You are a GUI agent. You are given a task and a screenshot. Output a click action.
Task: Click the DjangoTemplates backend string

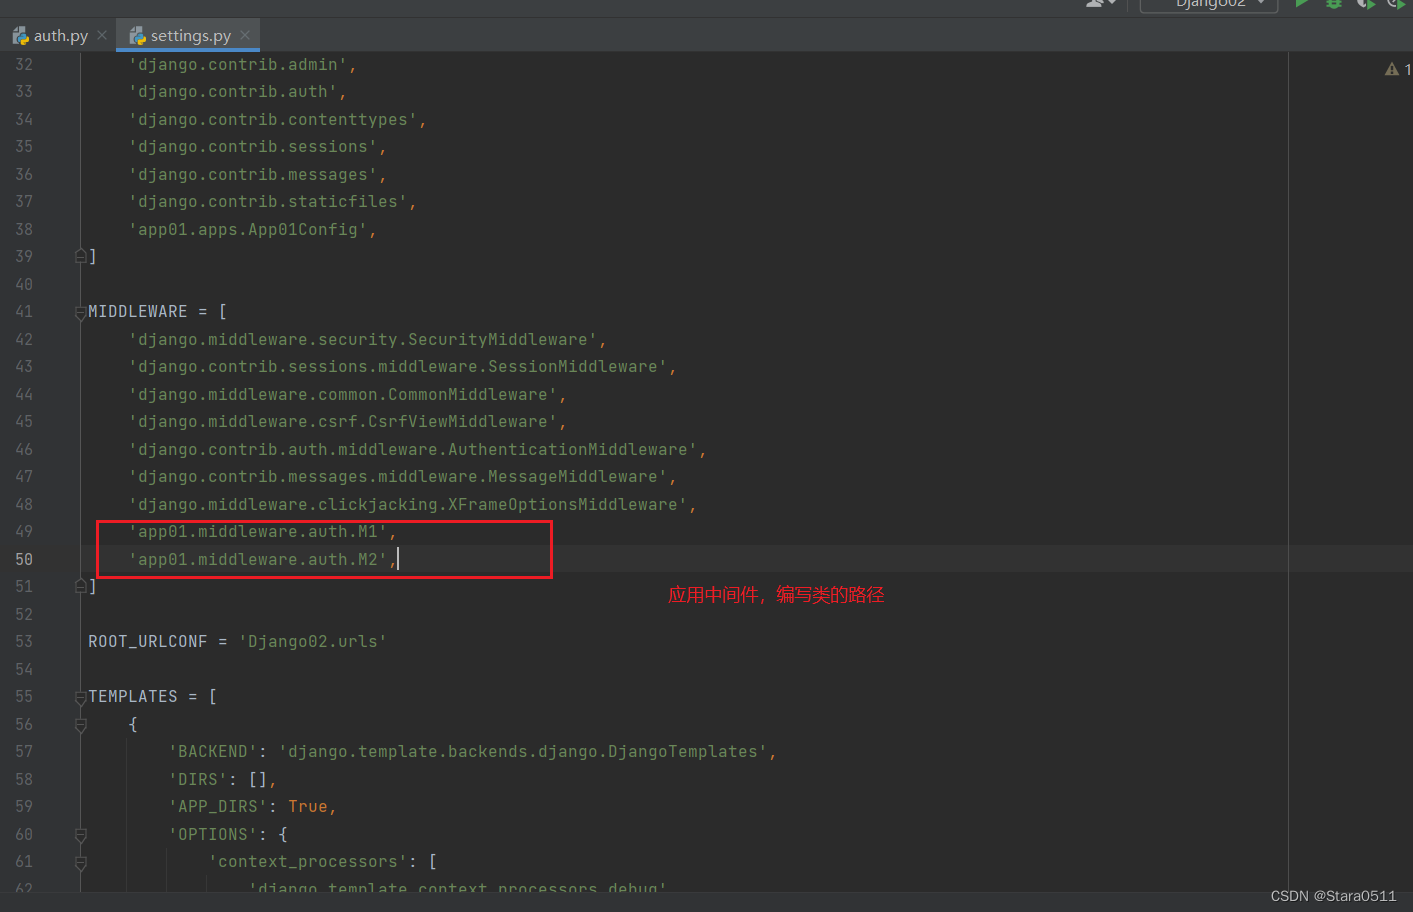click(x=523, y=752)
